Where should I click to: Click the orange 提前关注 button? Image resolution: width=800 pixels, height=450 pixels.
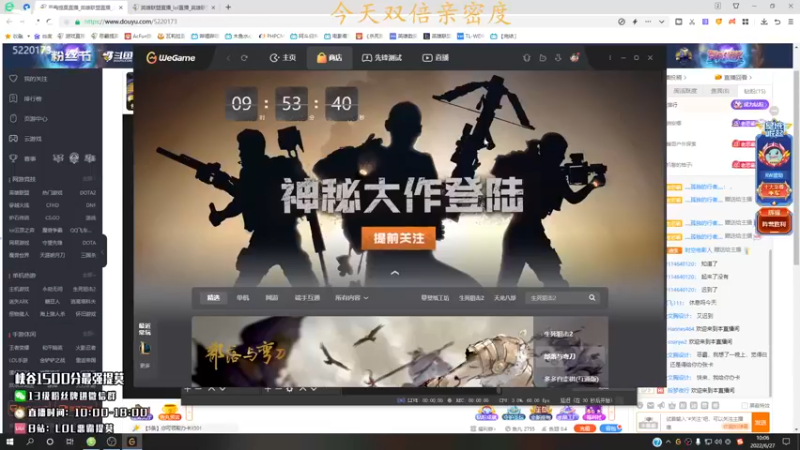(398, 238)
